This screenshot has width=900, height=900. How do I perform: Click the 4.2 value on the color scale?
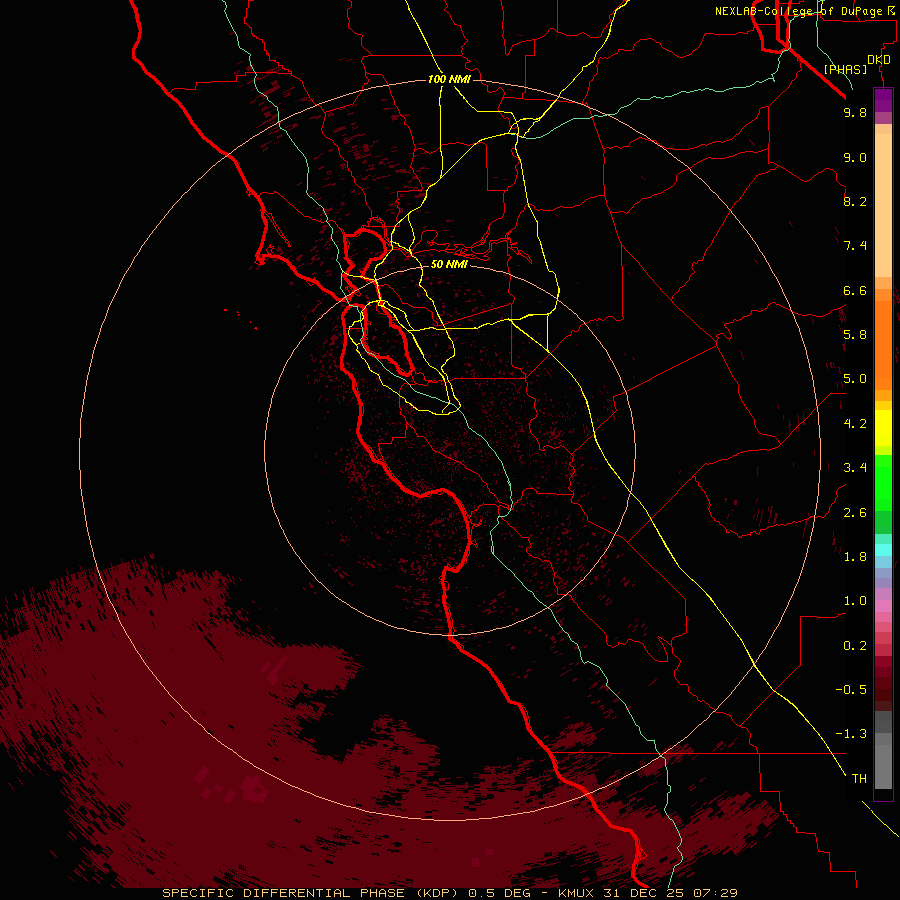coord(855,424)
